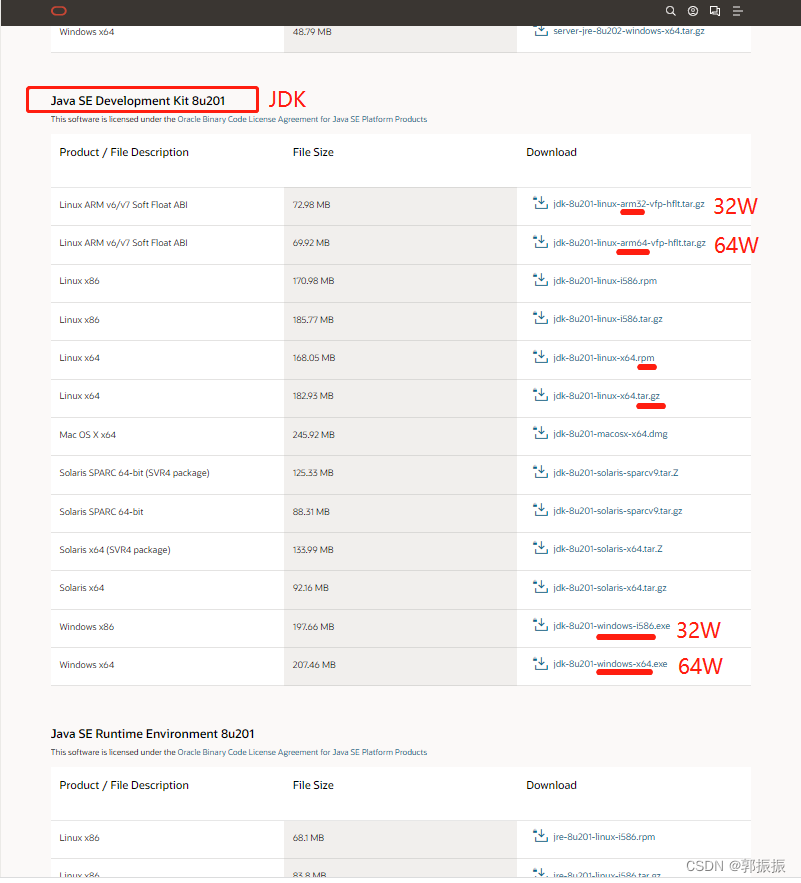The width and height of the screenshot is (801, 883).
Task: Click download icon for jdk-8u201-solaris-sparcv9.tar.gz
Action: (x=540, y=510)
